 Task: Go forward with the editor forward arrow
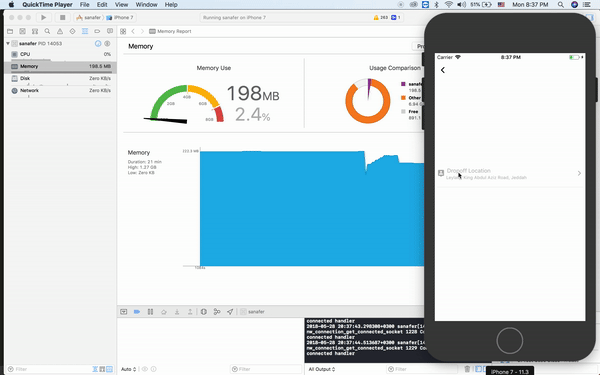click(142, 31)
